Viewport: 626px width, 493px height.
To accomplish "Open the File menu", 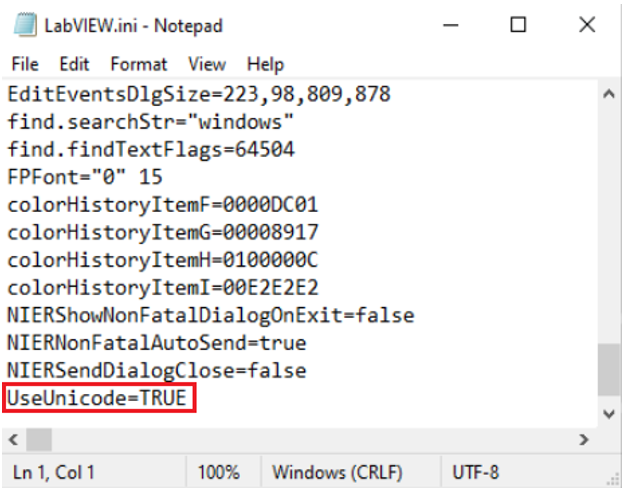I will [x=25, y=64].
